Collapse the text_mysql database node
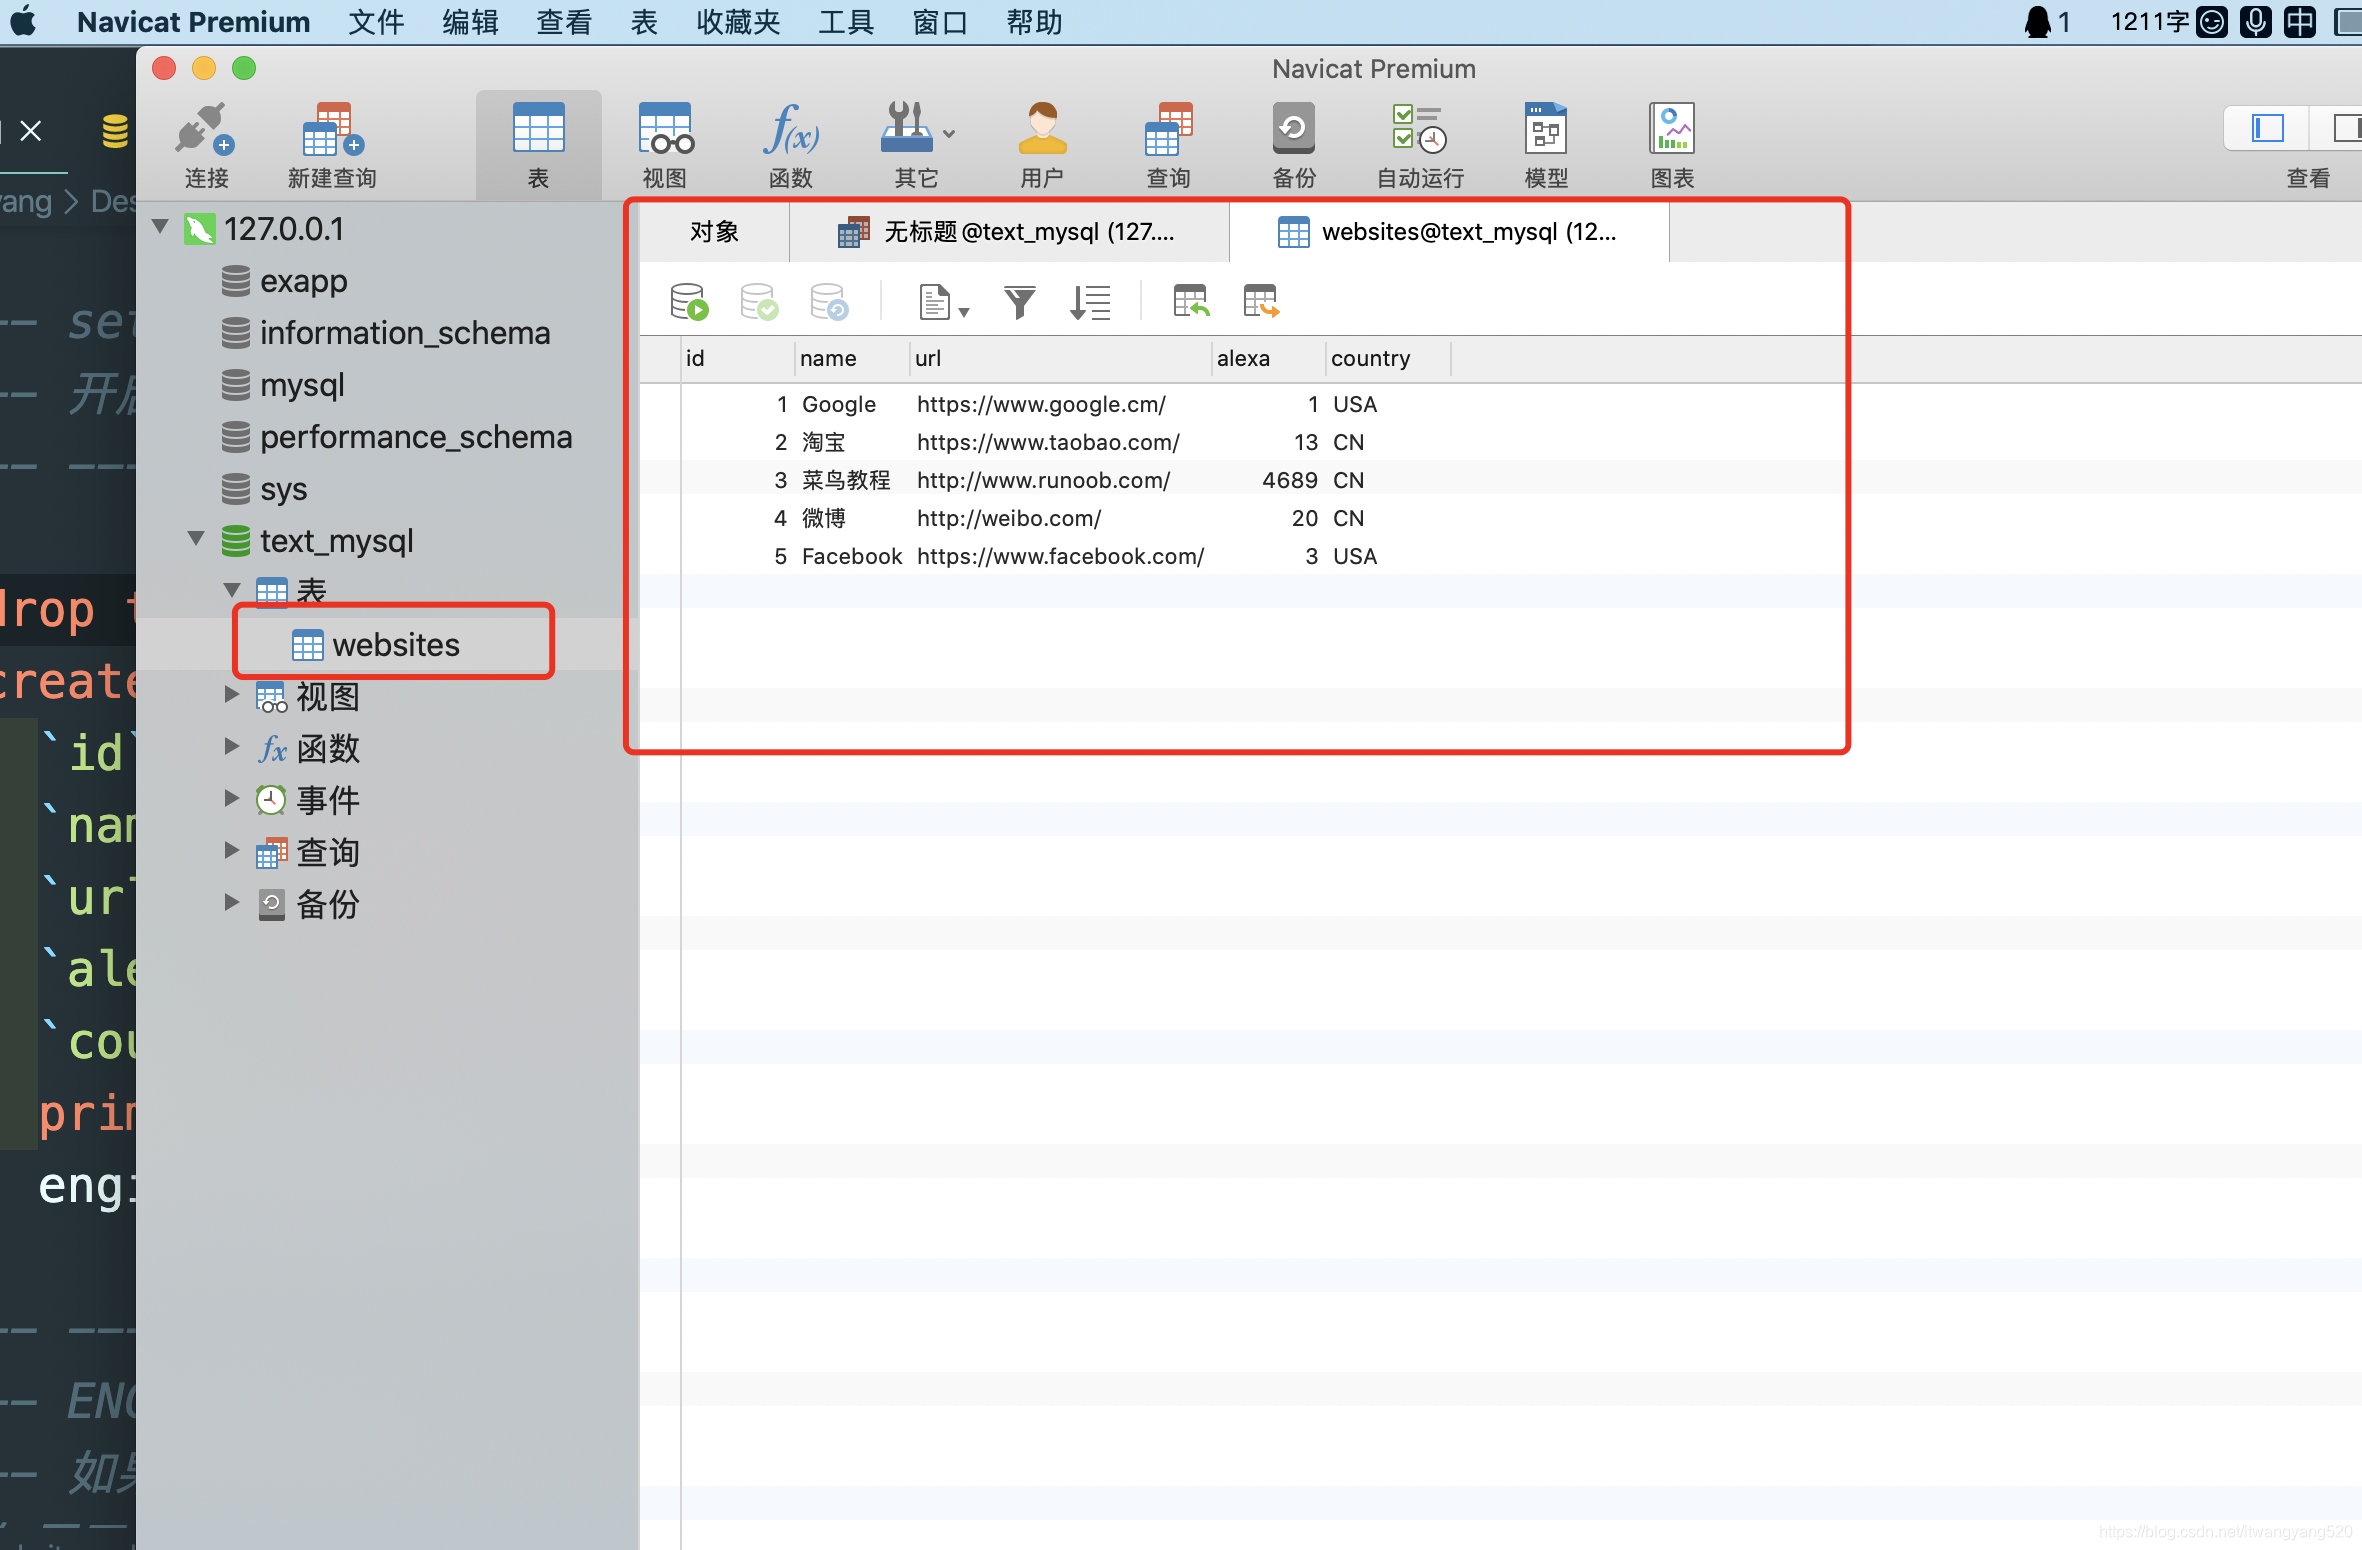 click(x=196, y=539)
